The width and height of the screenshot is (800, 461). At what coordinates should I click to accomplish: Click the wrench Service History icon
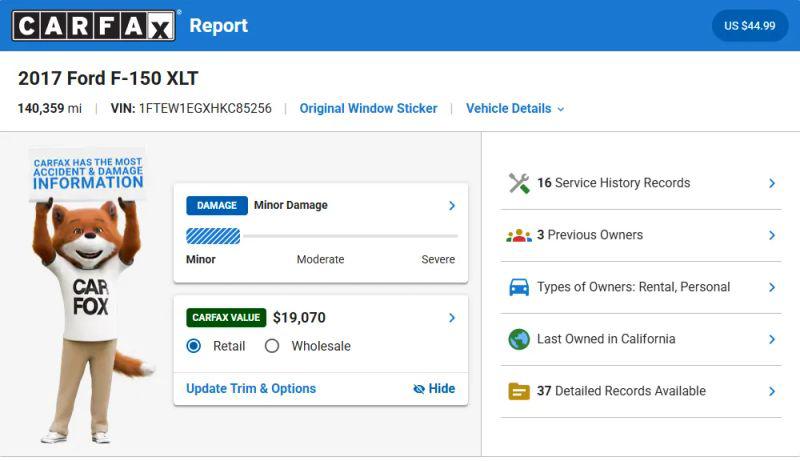pyautogui.click(x=519, y=183)
